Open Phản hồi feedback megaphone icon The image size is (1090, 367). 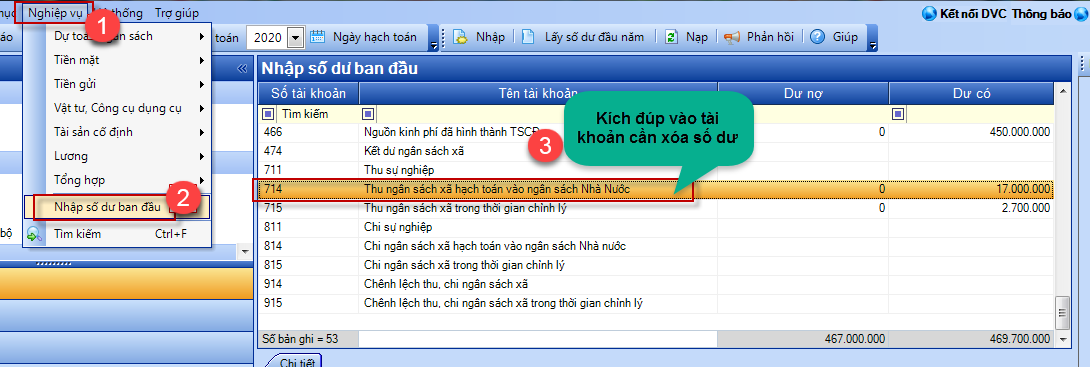tap(732, 37)
